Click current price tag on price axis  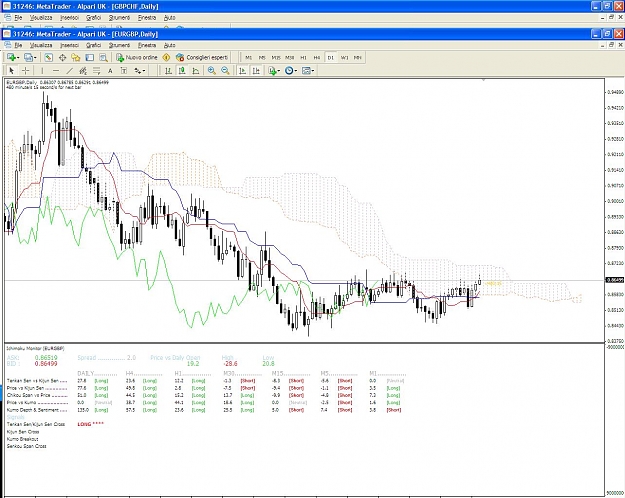coord(615,280)
